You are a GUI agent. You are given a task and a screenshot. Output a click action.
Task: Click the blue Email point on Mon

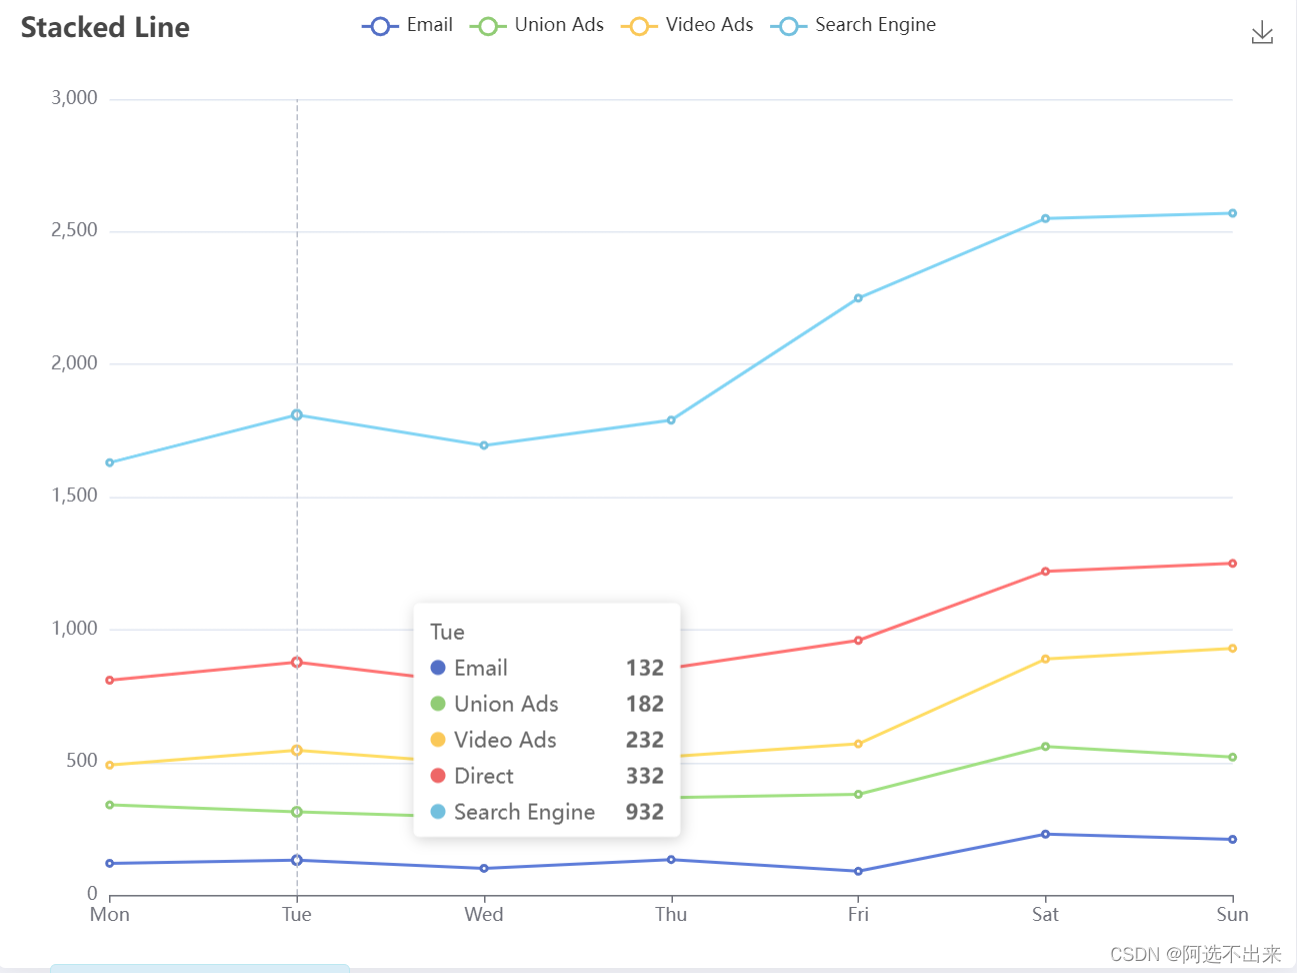click(110, 863)
